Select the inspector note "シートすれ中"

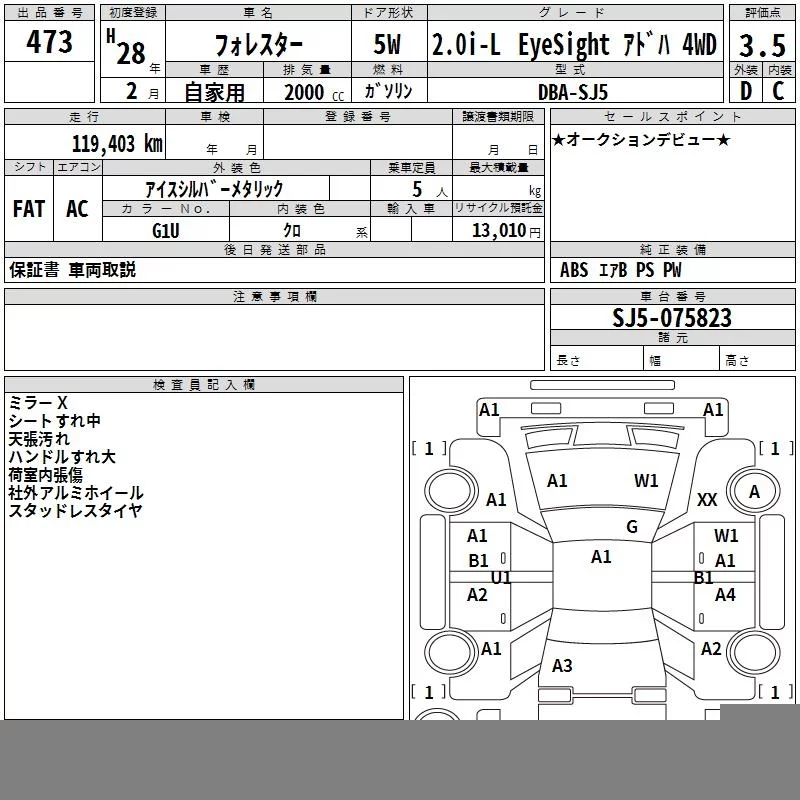[x=55, y=420]
